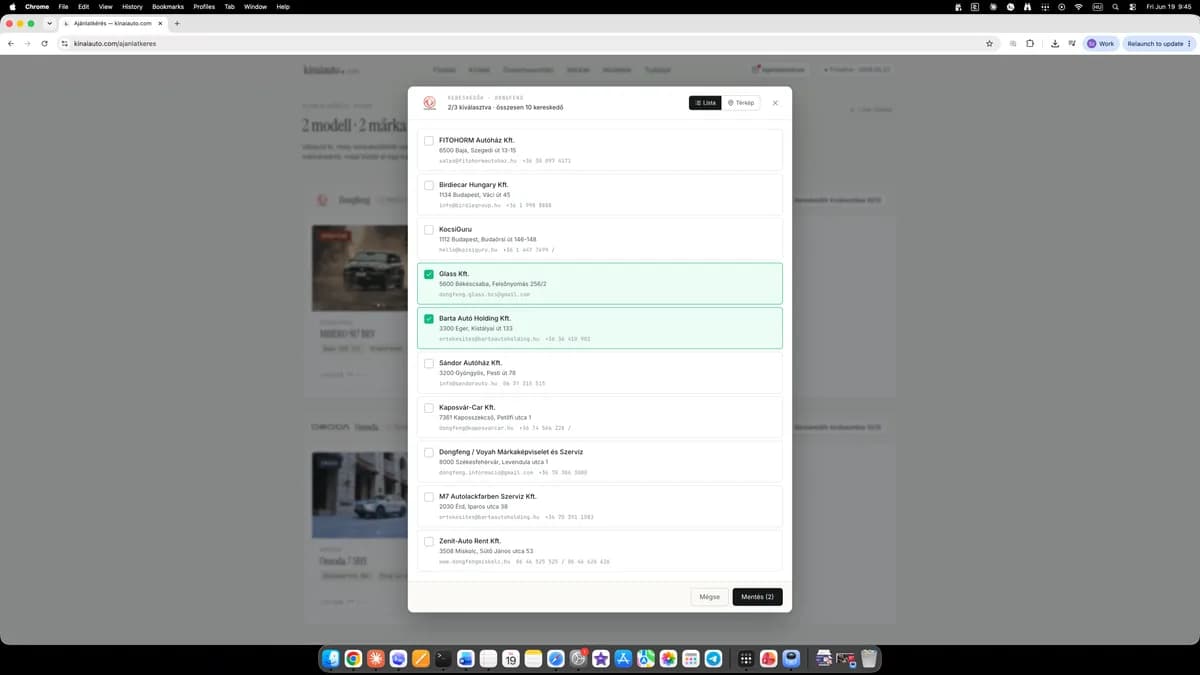
Task: Open the Edit menu
Action: tap(83, 6)
